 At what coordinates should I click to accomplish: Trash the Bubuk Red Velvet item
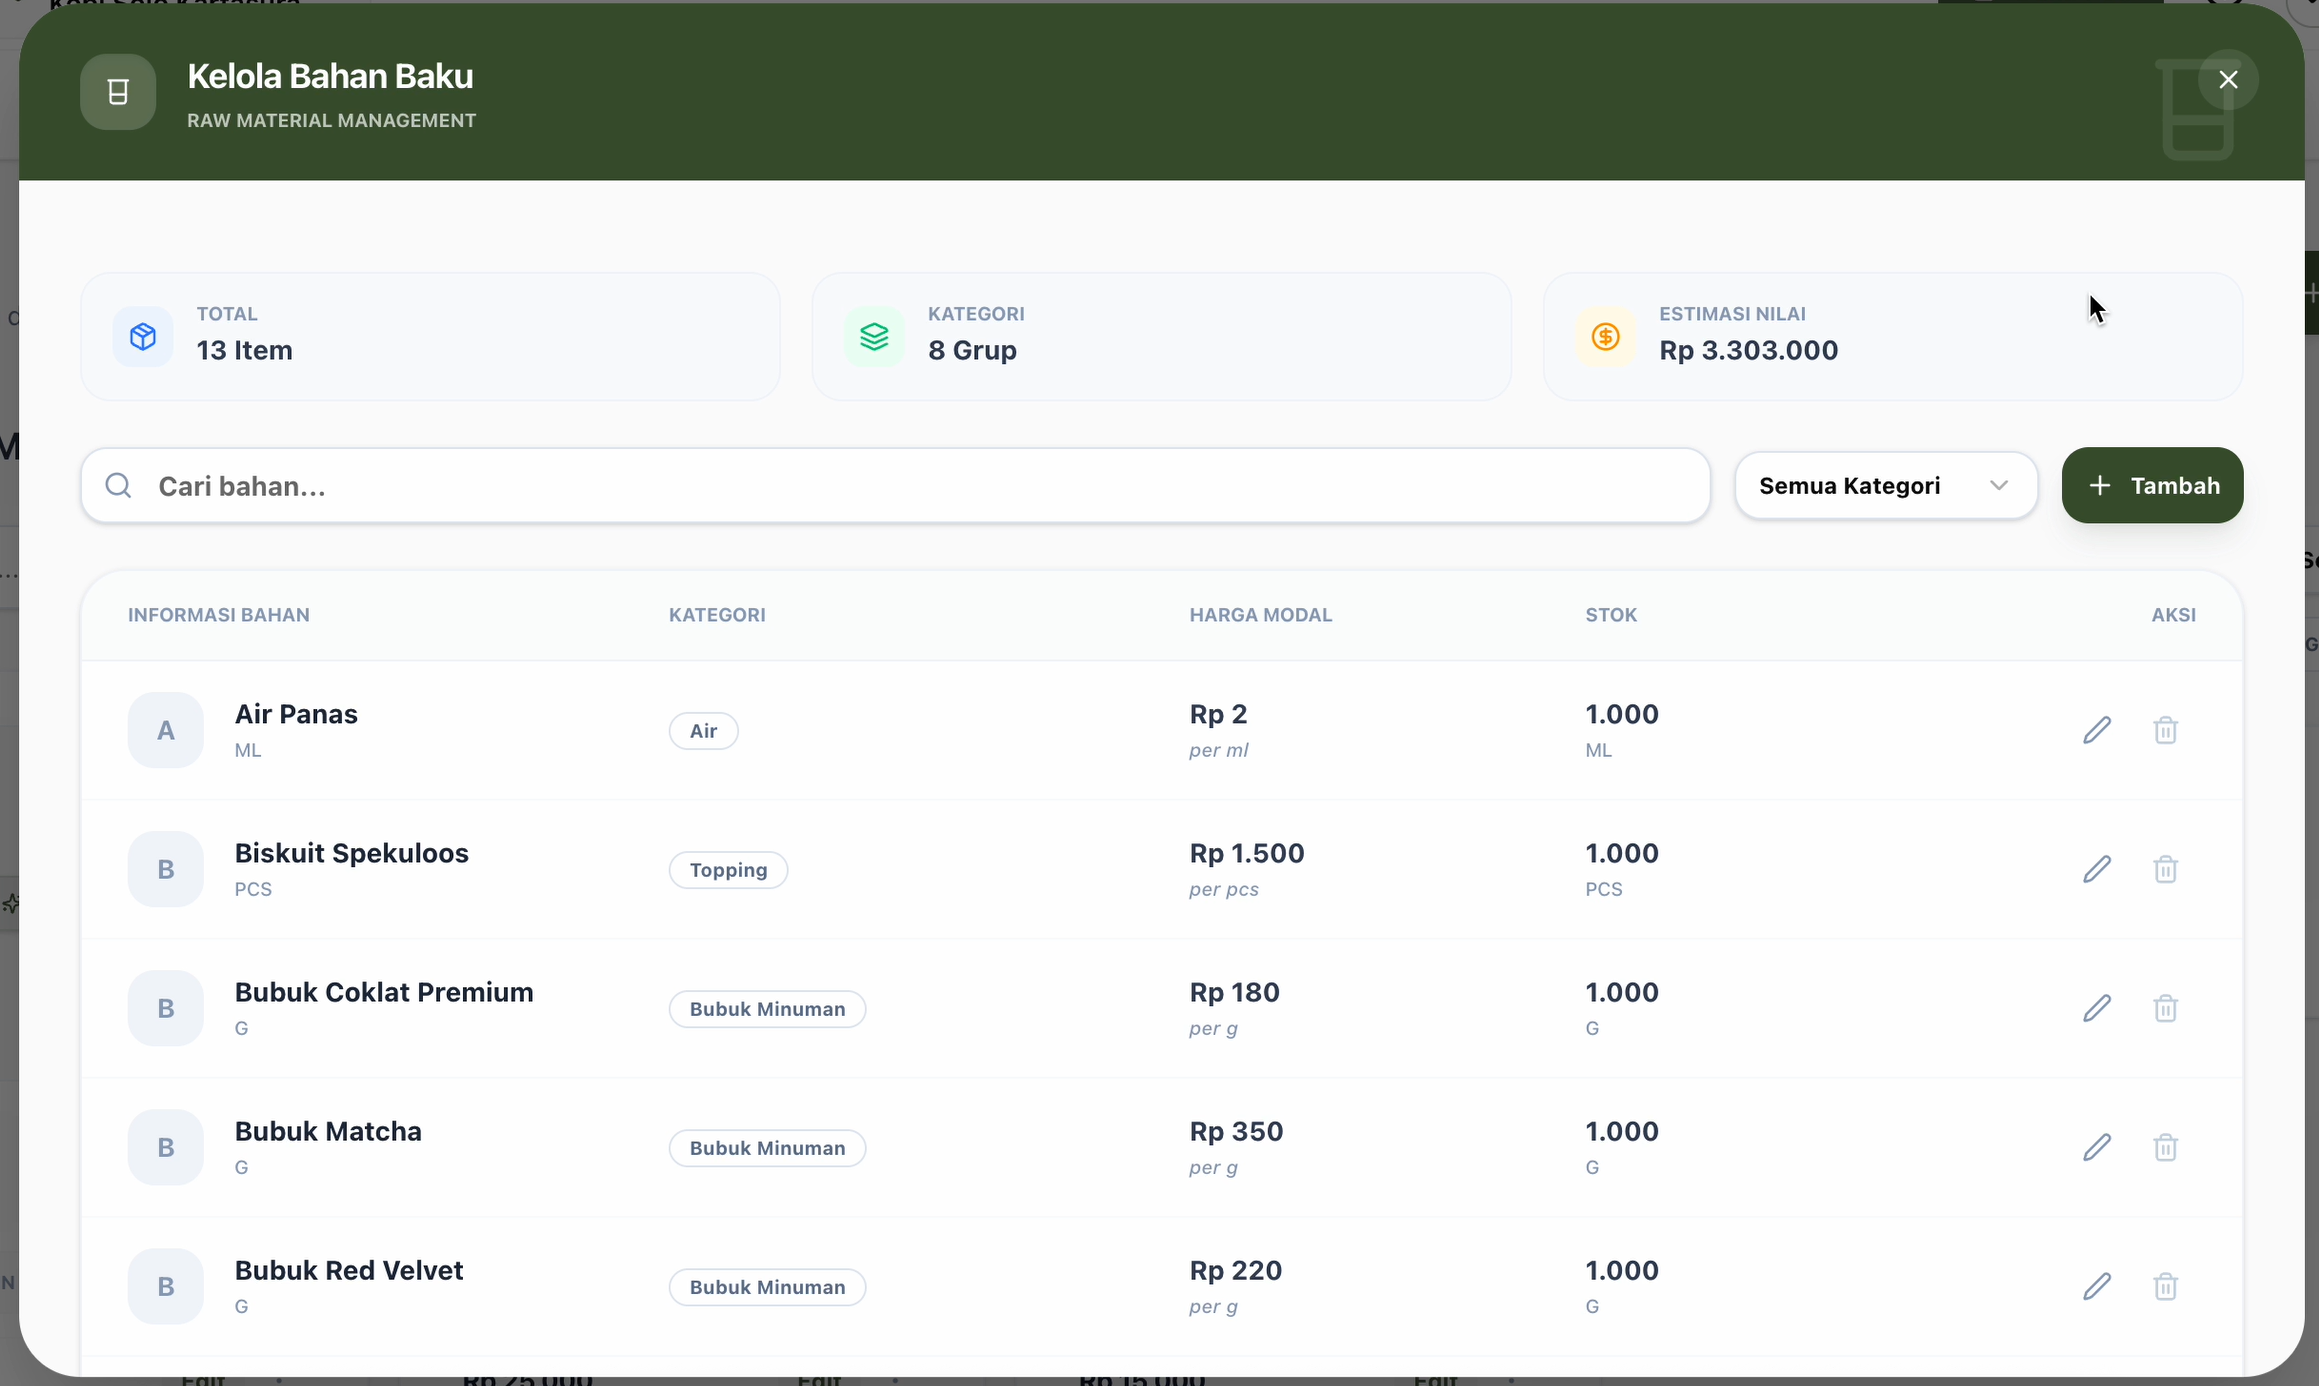point(2165,1286)
